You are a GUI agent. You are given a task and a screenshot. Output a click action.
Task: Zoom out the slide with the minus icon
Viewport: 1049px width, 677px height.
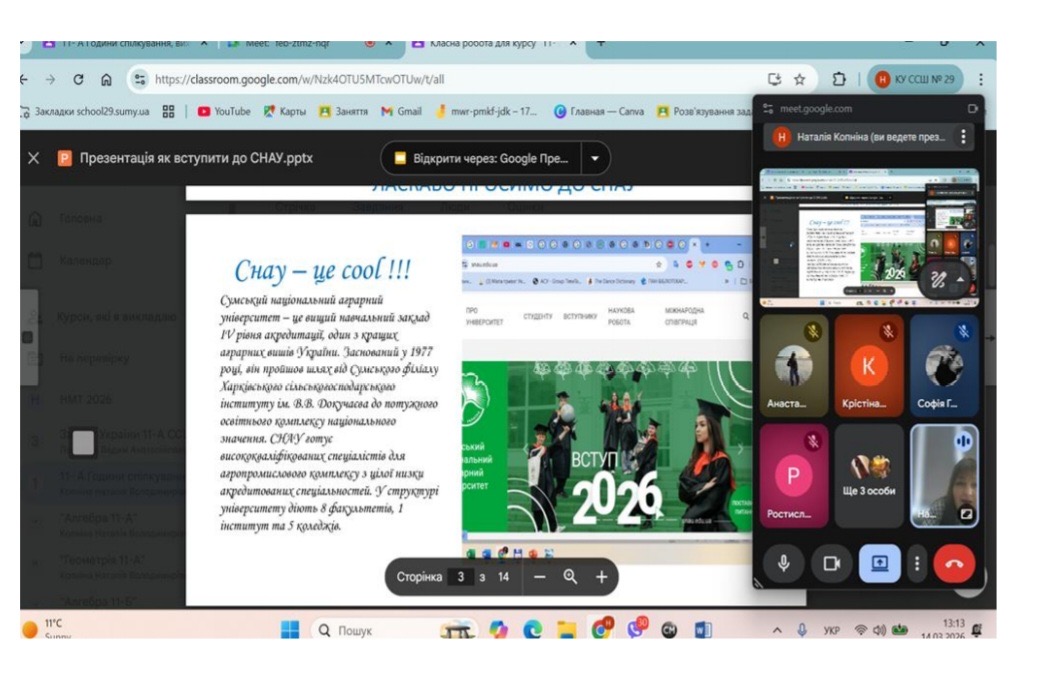[540, 577]
